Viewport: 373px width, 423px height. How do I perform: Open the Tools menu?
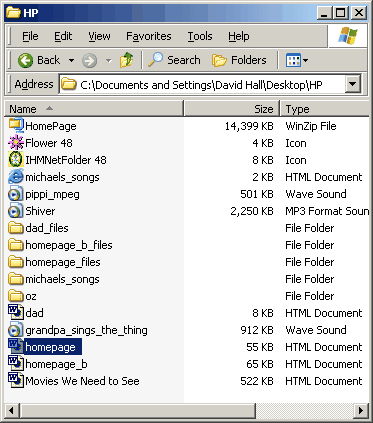tap(200, 36)
